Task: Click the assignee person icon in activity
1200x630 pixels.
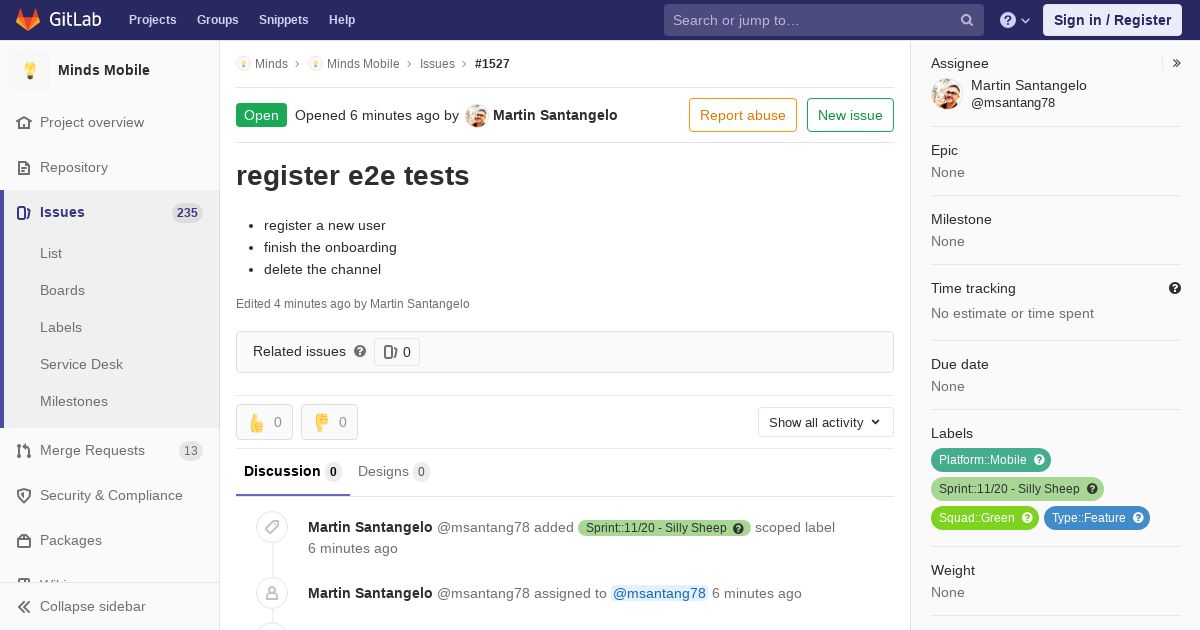Action: [272, 593]
